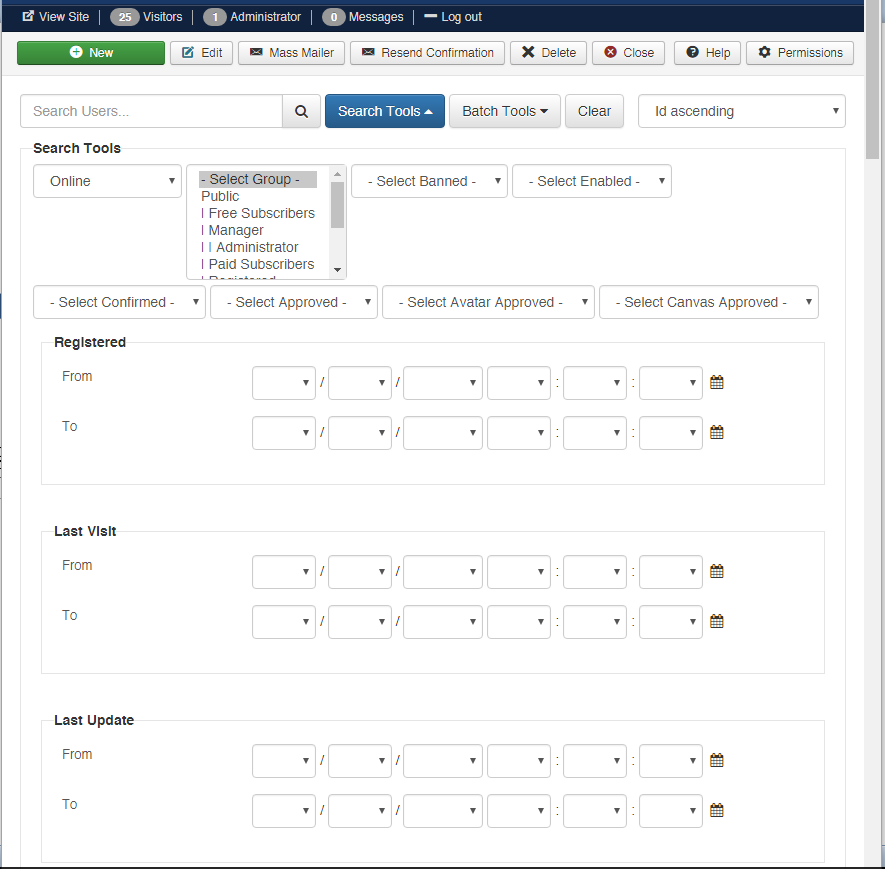Open last time dropdown of Registered To

671,433
